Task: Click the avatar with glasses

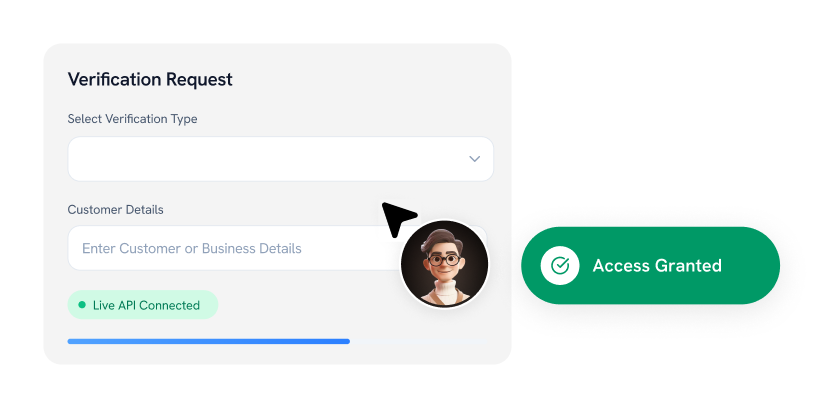Action: click(x=444, y=263)
